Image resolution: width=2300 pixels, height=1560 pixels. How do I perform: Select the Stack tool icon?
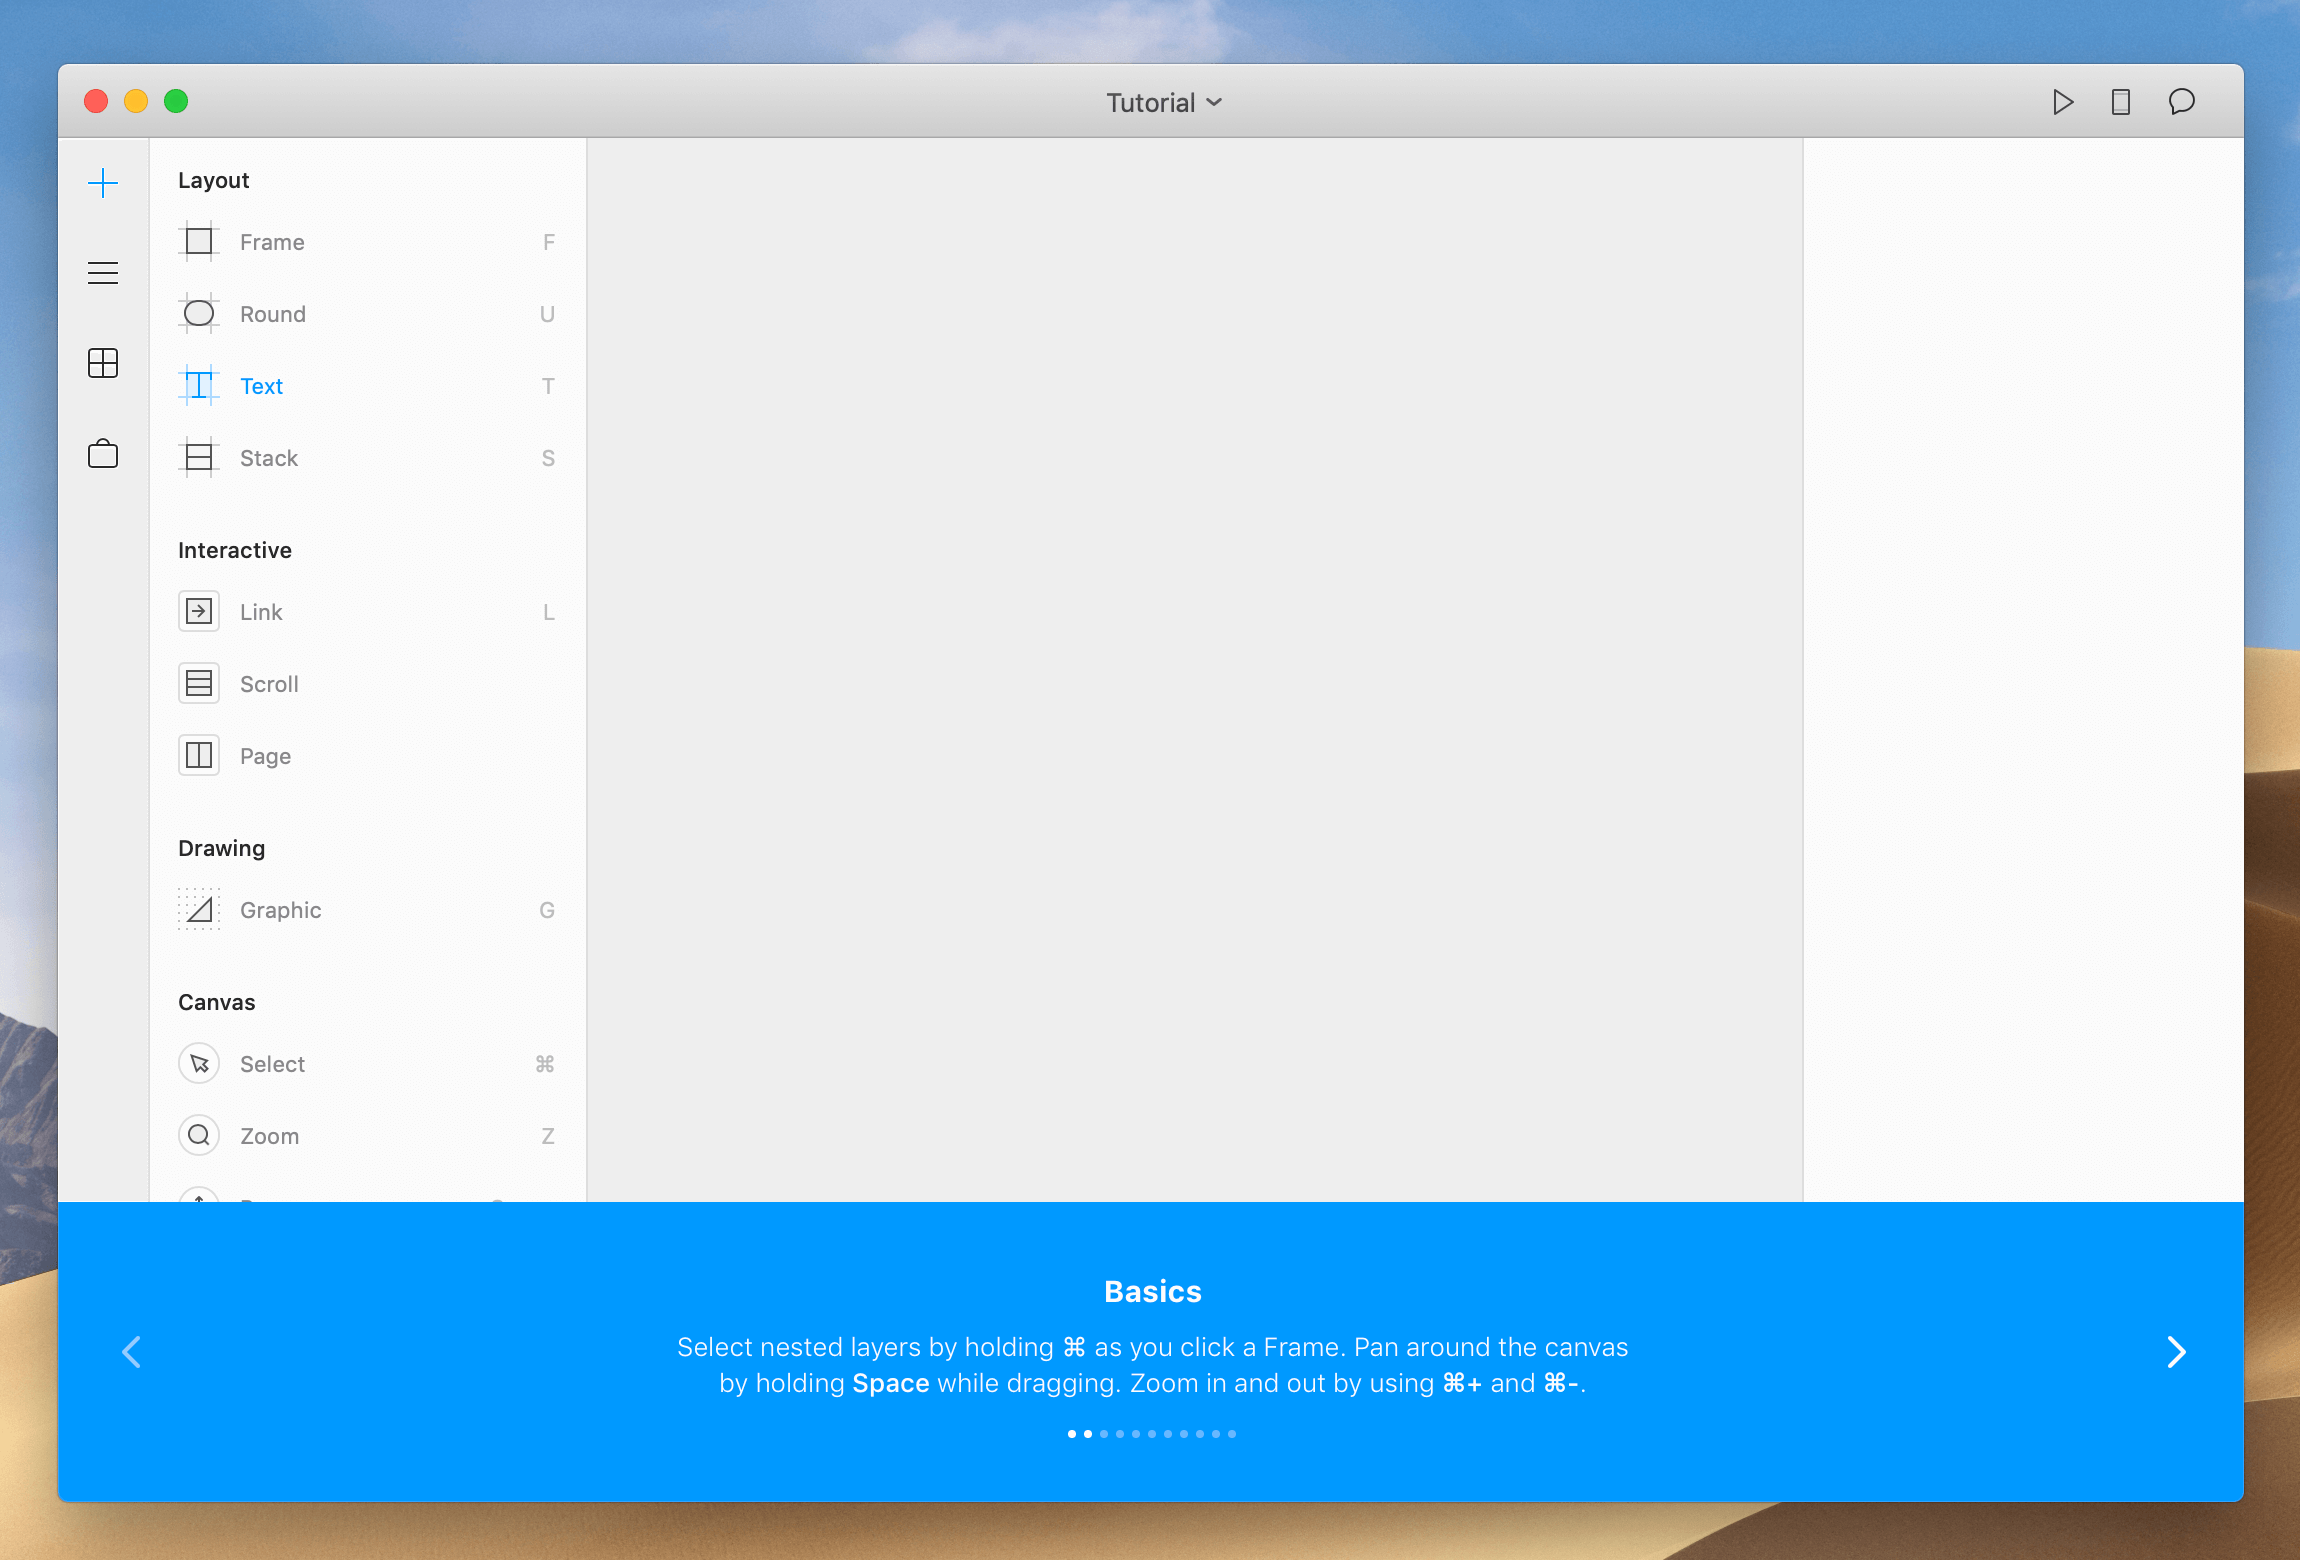click(199, 458)
